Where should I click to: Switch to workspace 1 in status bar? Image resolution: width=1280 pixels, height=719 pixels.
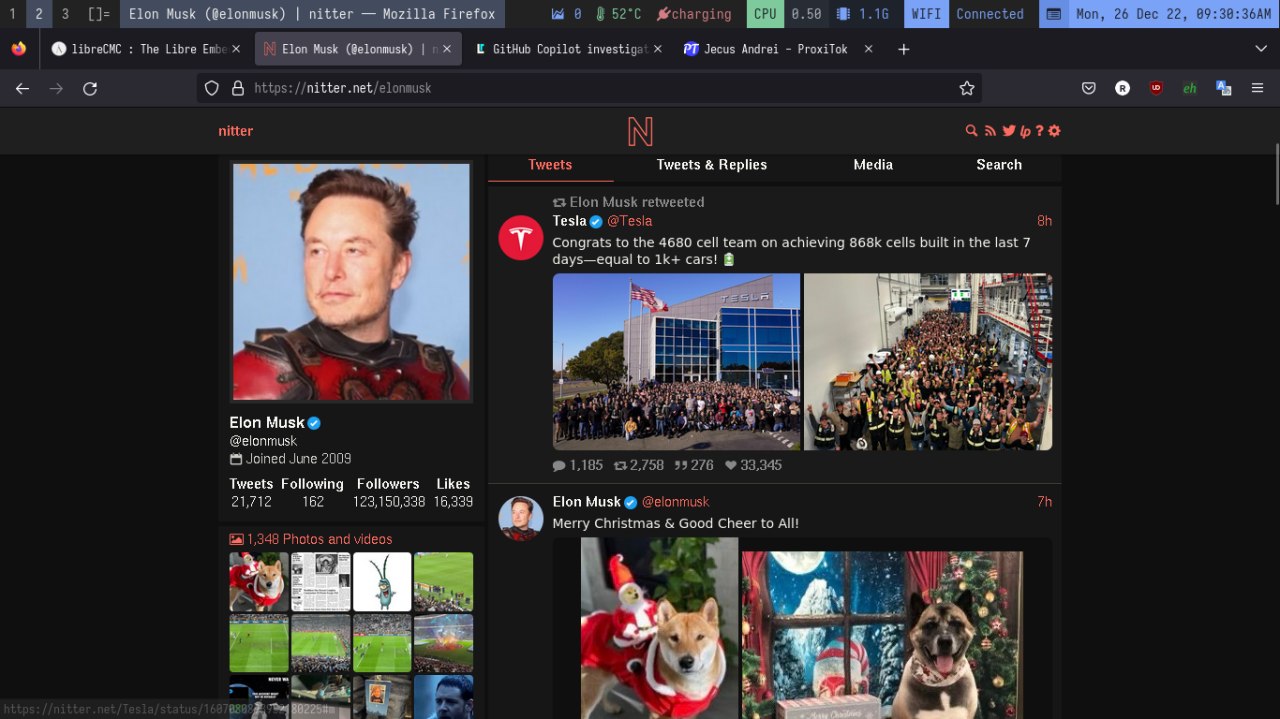pos(13,14)
